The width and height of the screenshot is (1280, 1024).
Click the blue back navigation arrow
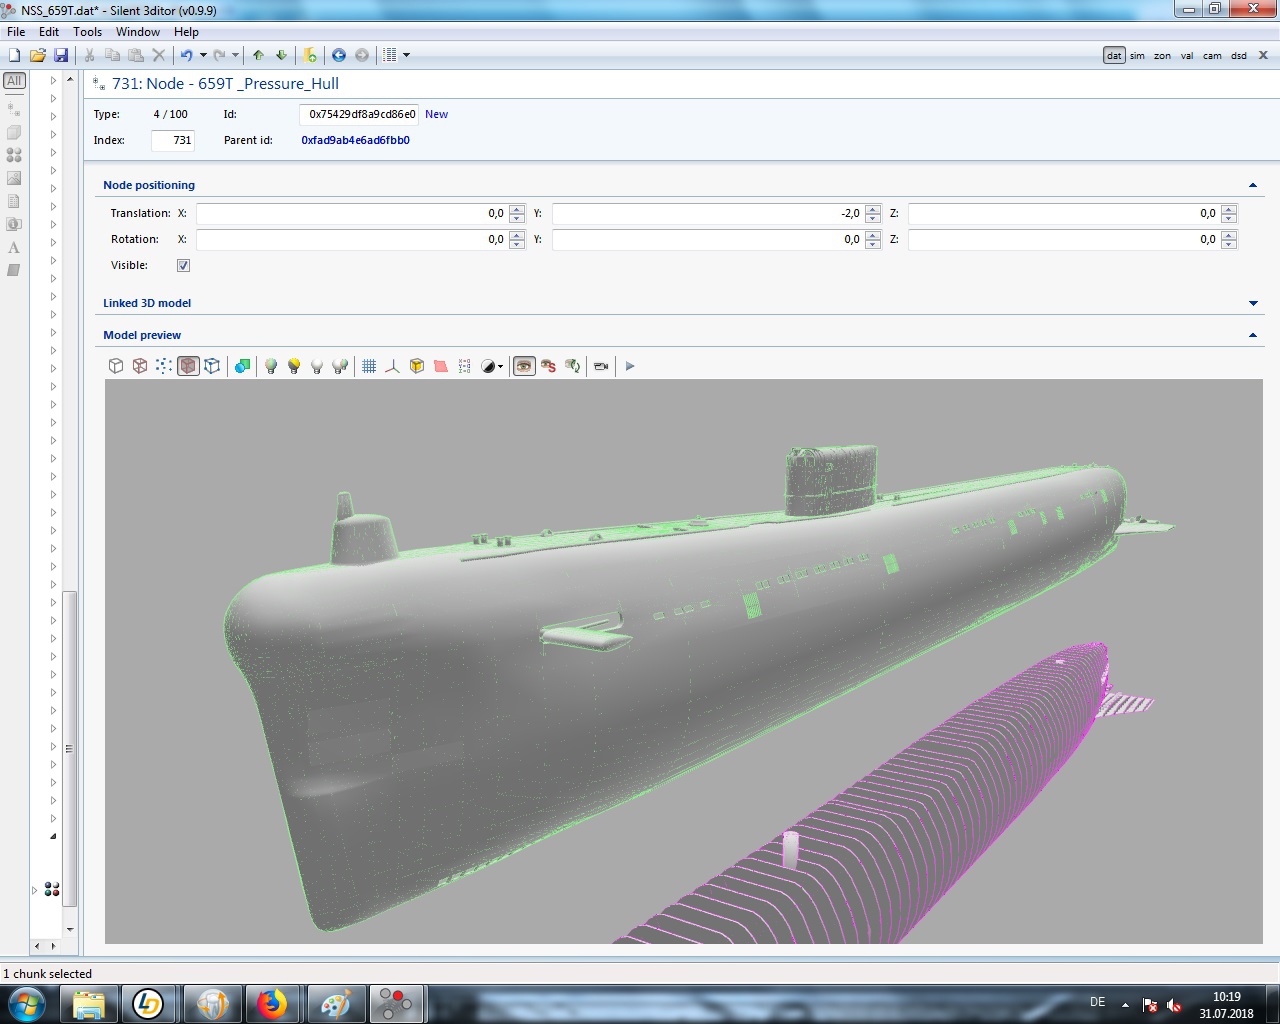339,55
